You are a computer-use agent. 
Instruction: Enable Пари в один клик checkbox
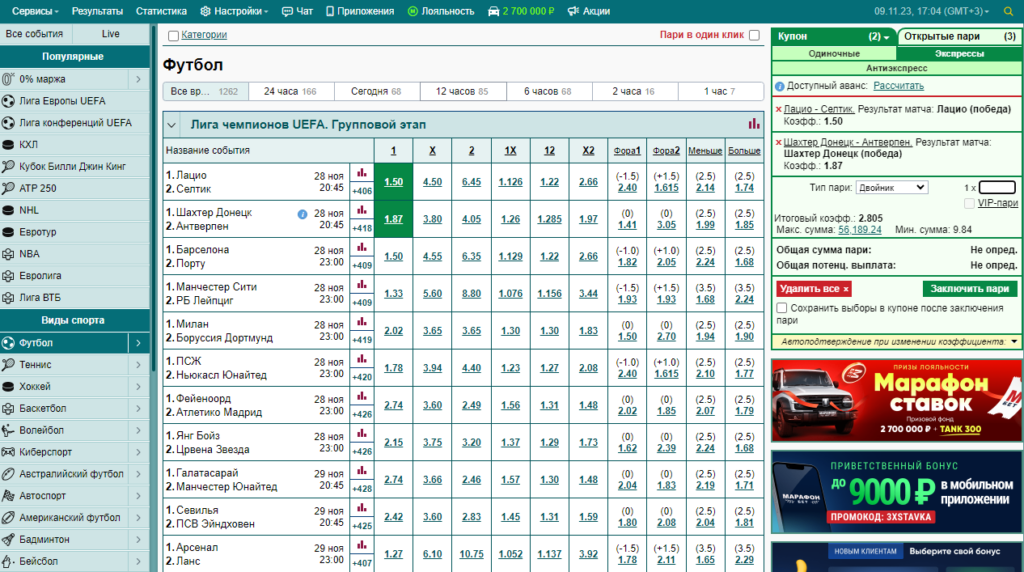[754, 35]
